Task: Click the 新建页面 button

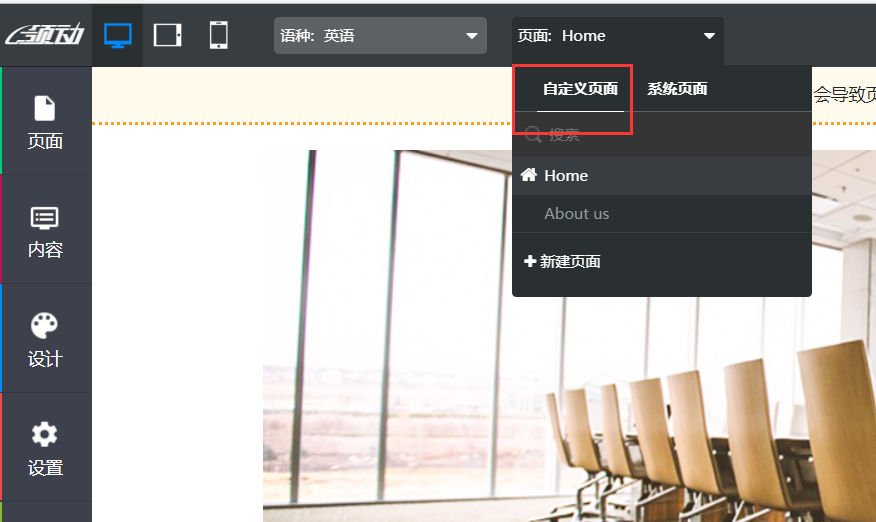Action: (563, 262)
